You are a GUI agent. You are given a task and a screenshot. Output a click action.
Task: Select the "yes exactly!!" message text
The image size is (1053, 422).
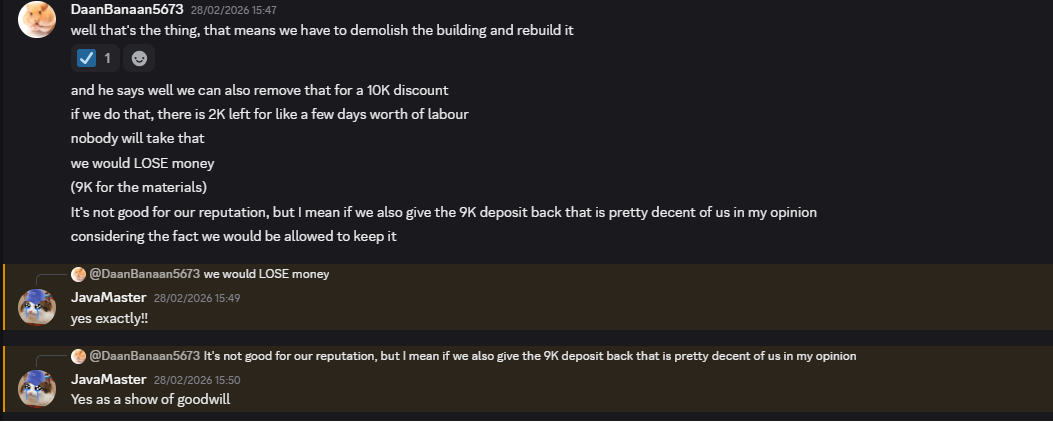(x=110, y=318)
